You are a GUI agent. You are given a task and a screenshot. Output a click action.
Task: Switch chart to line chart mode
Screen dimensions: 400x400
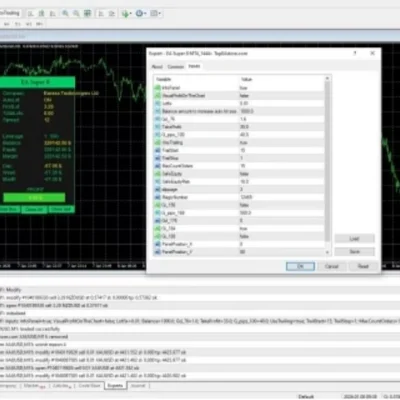click(52, 14)
